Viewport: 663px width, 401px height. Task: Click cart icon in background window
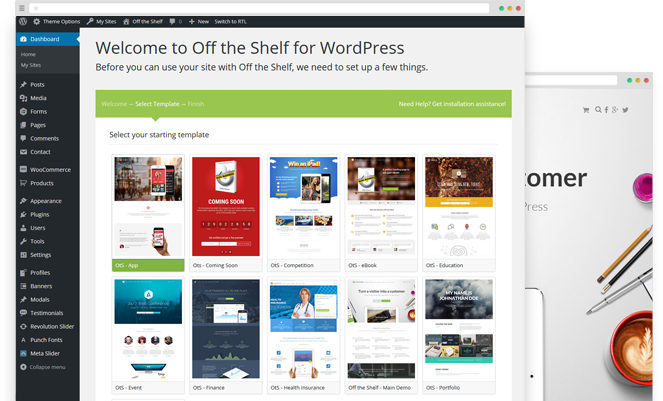tap(586, 110)
